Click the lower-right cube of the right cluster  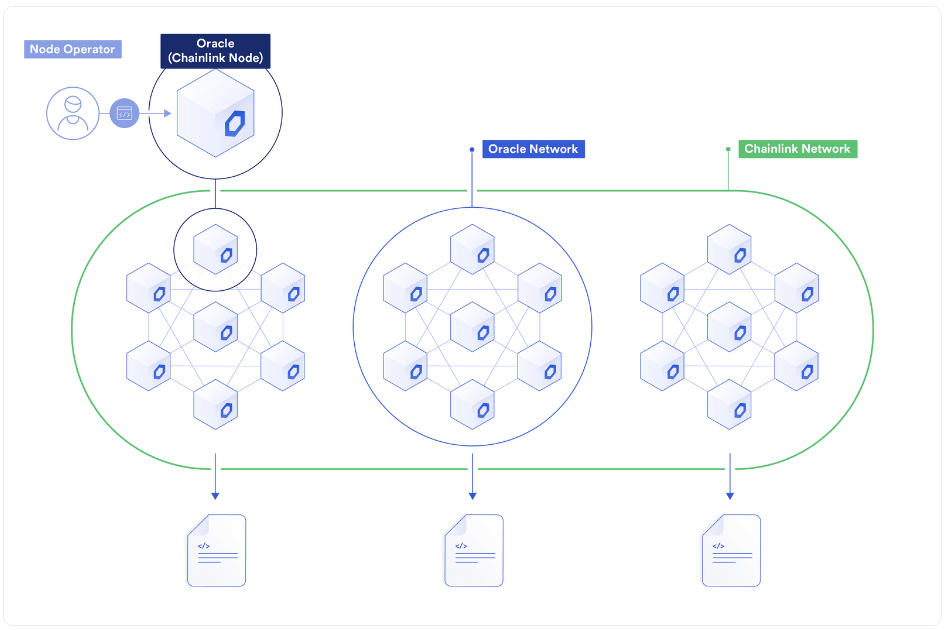(796, 366)
